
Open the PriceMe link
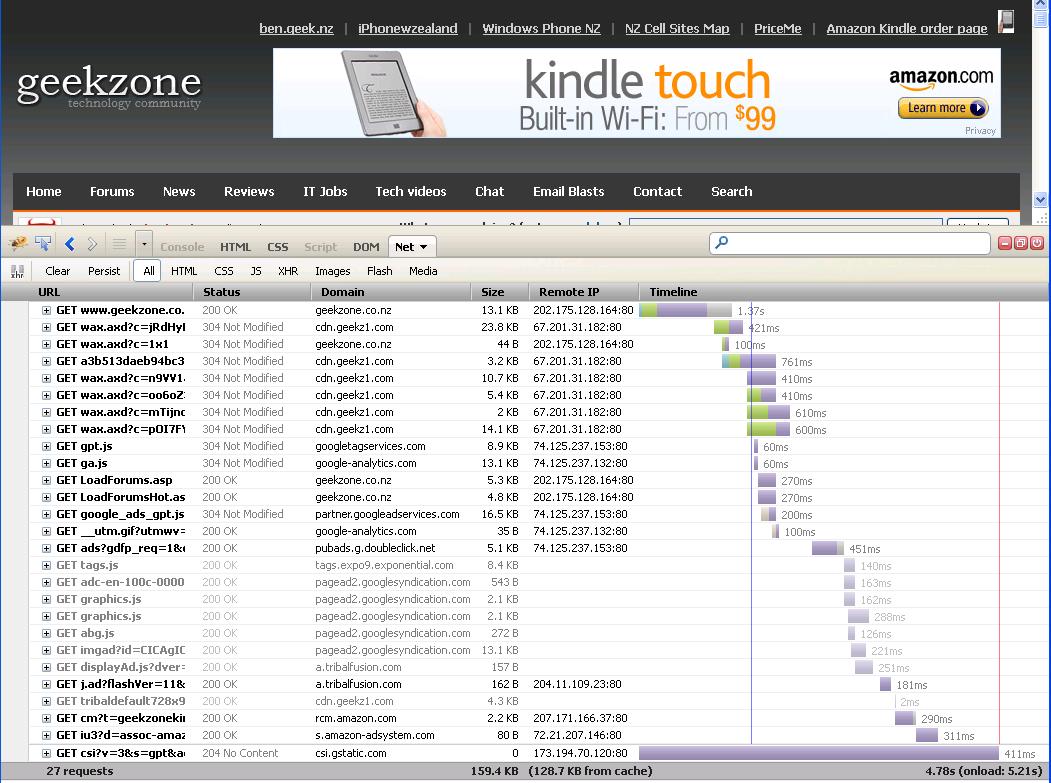coord(778,28)
